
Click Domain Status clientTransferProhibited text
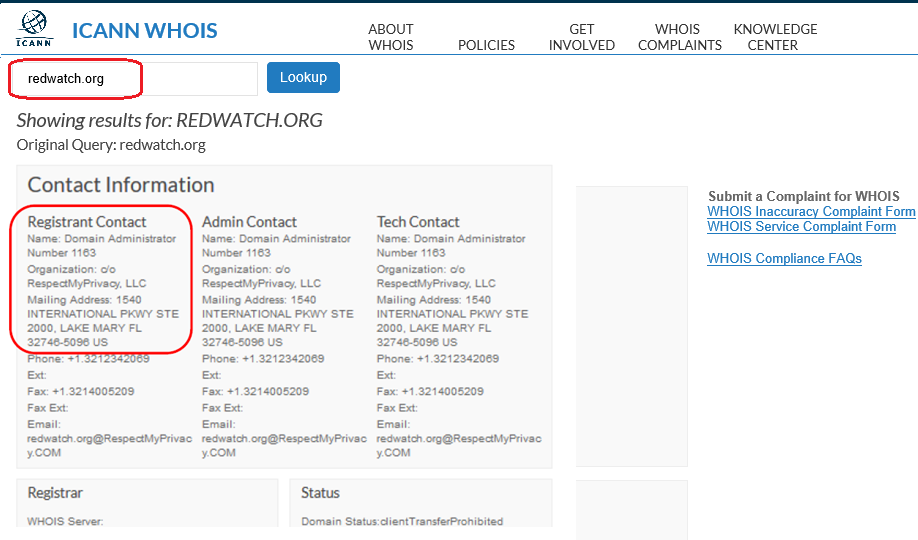pos(402,521)
